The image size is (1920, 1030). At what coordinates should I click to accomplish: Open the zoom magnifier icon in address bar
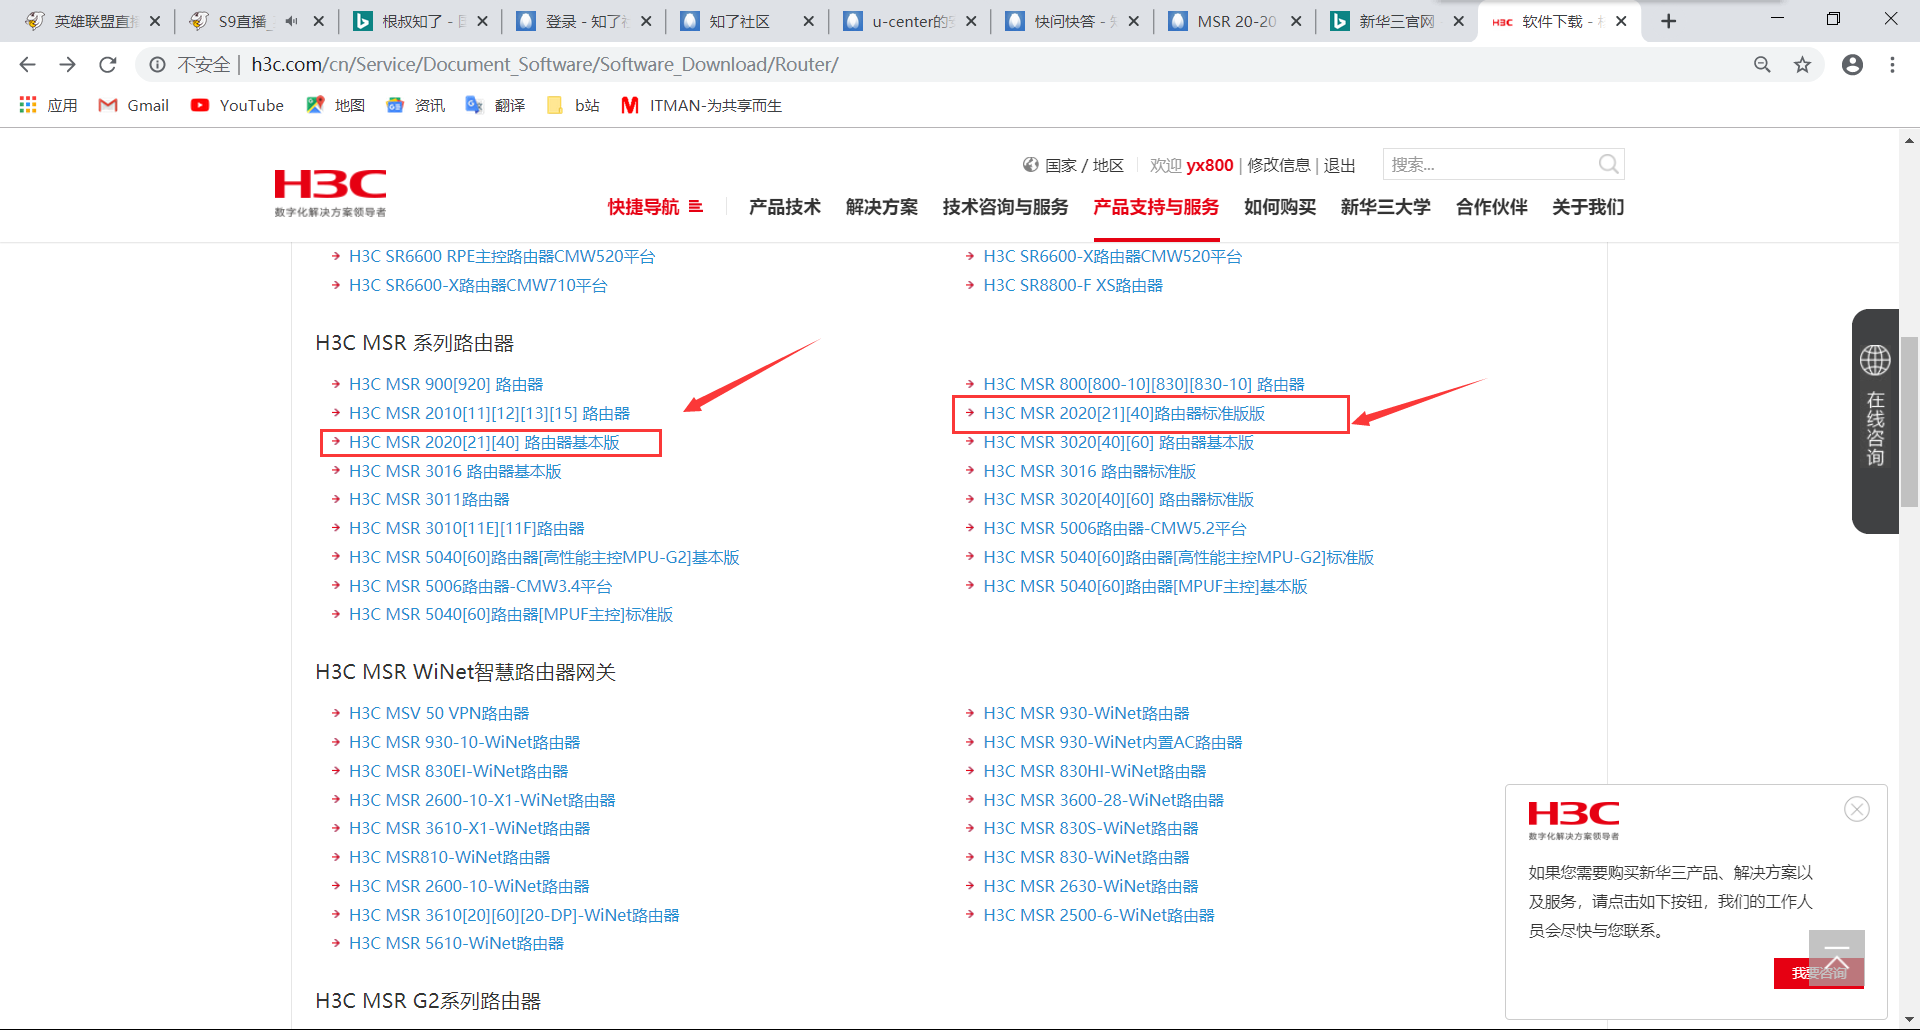(x=1762, y=65)
